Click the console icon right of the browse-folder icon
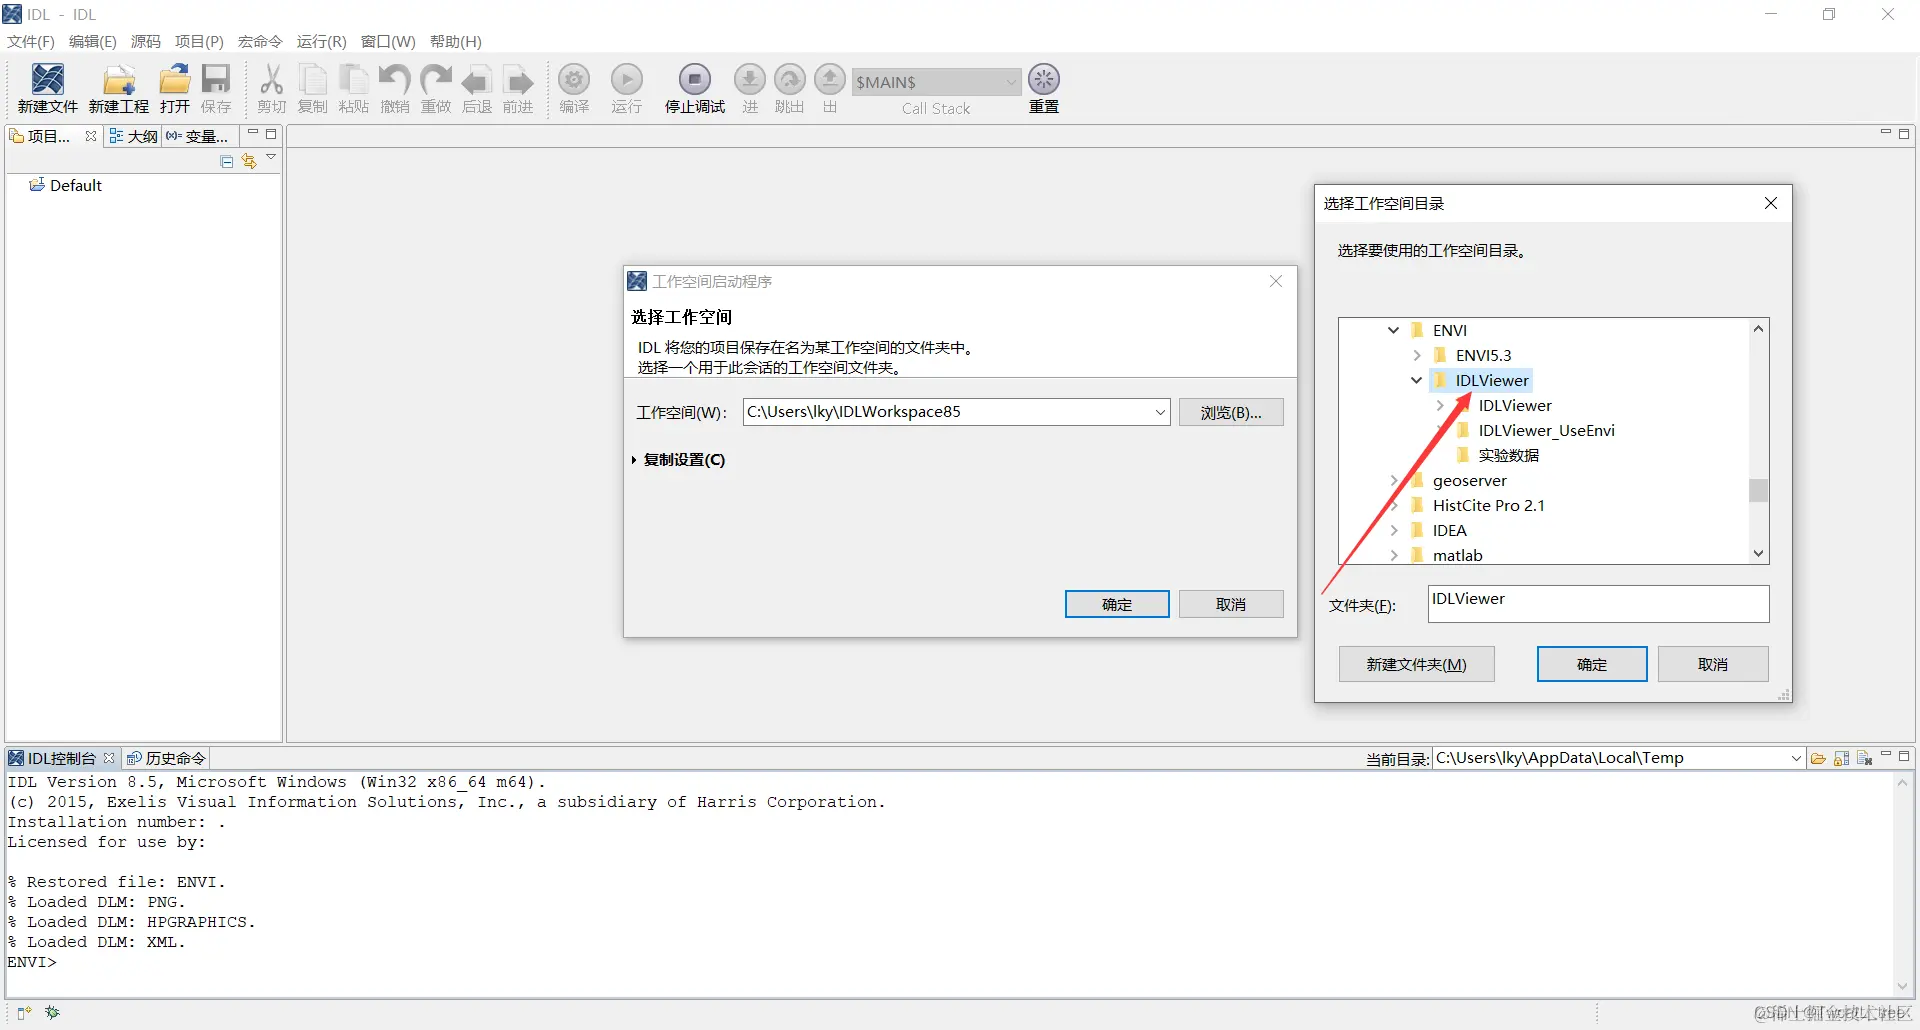Image resolution: width=1920 pixels, height=1030 pixels. (1841, 759)
